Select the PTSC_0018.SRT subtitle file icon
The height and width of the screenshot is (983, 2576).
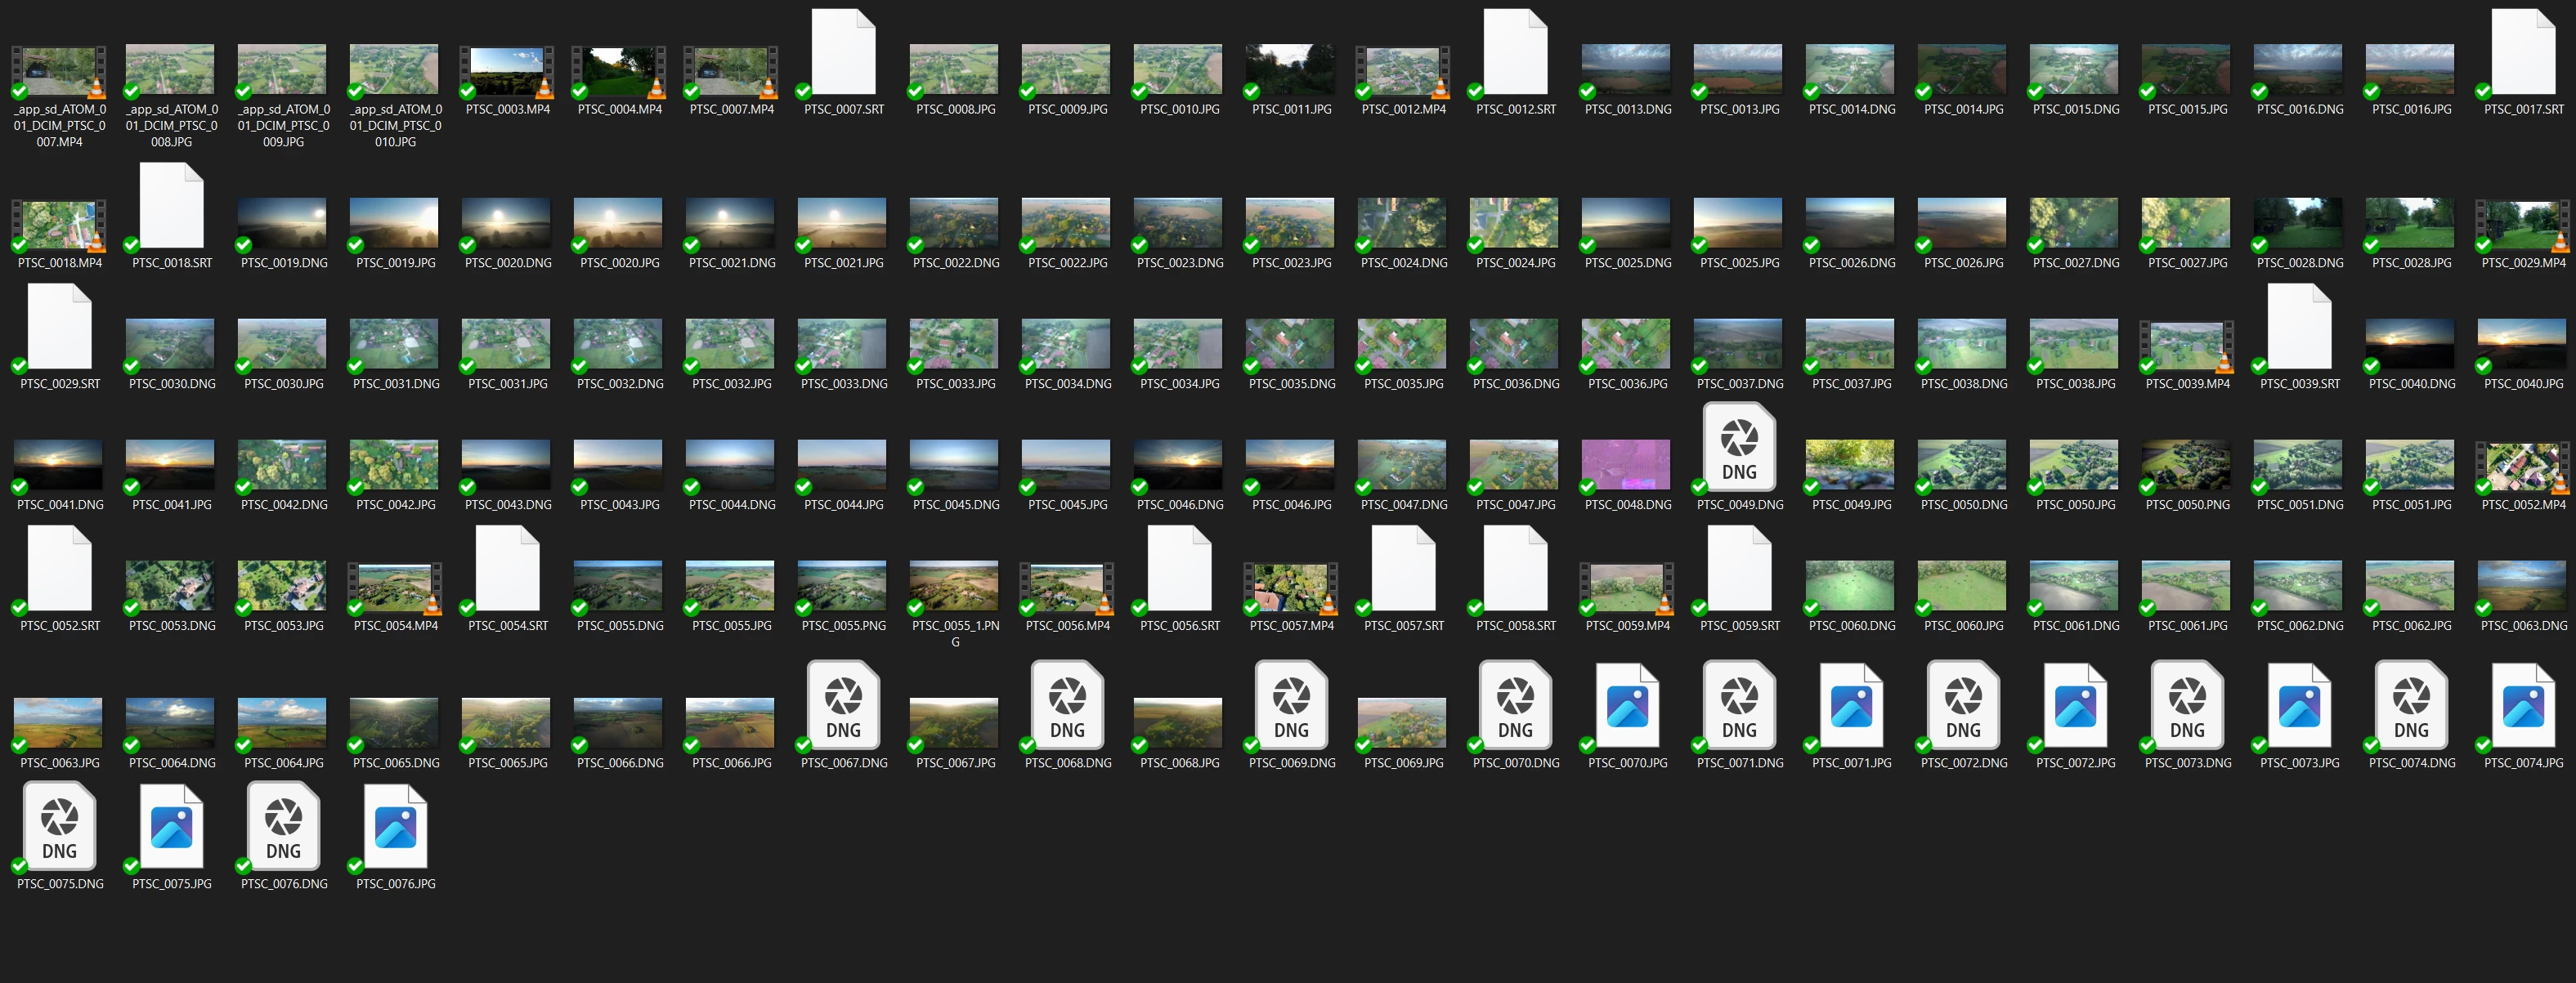click(171, 206)
